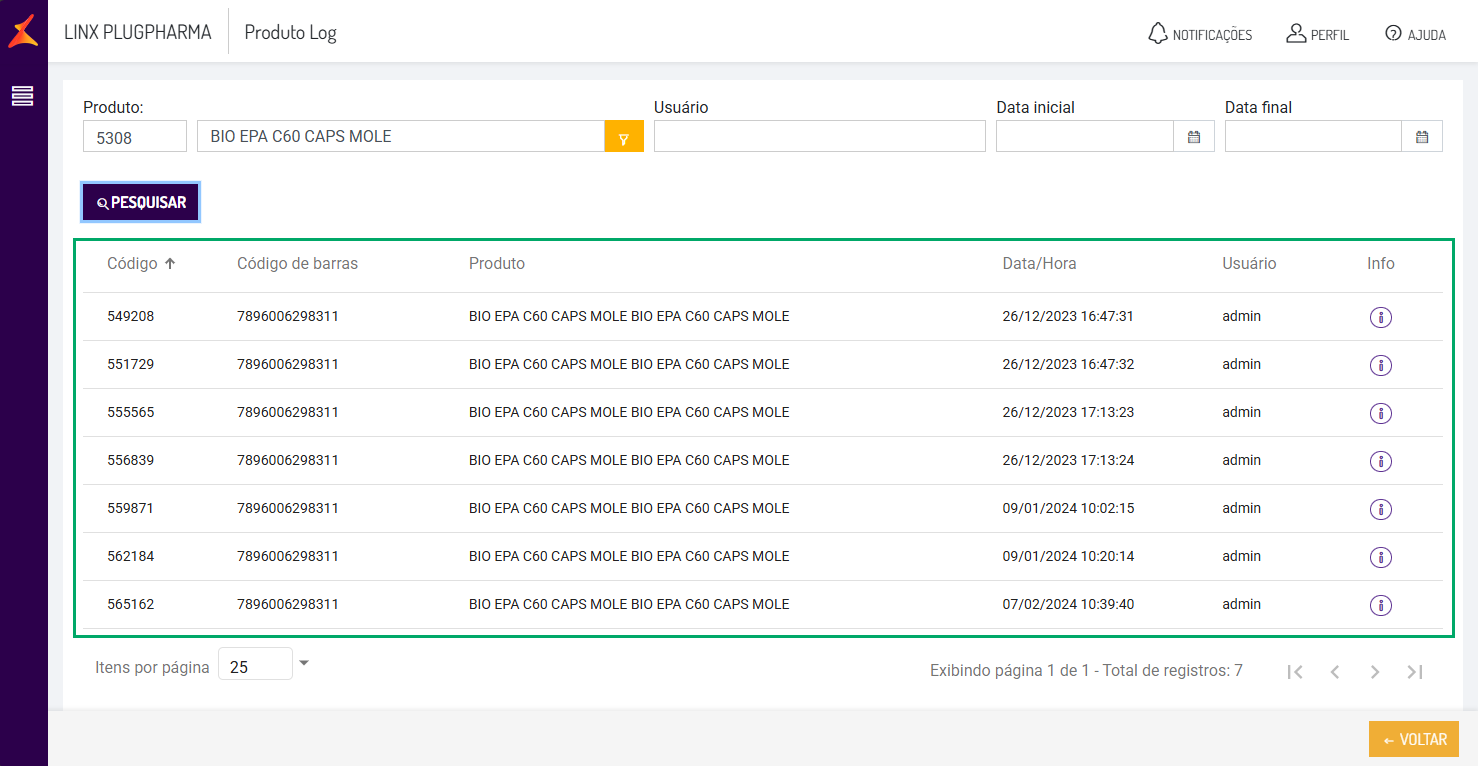Click the Pesquisar search button
The width and height of the screenshot is (1478, 766).
(x=141, y=202)
